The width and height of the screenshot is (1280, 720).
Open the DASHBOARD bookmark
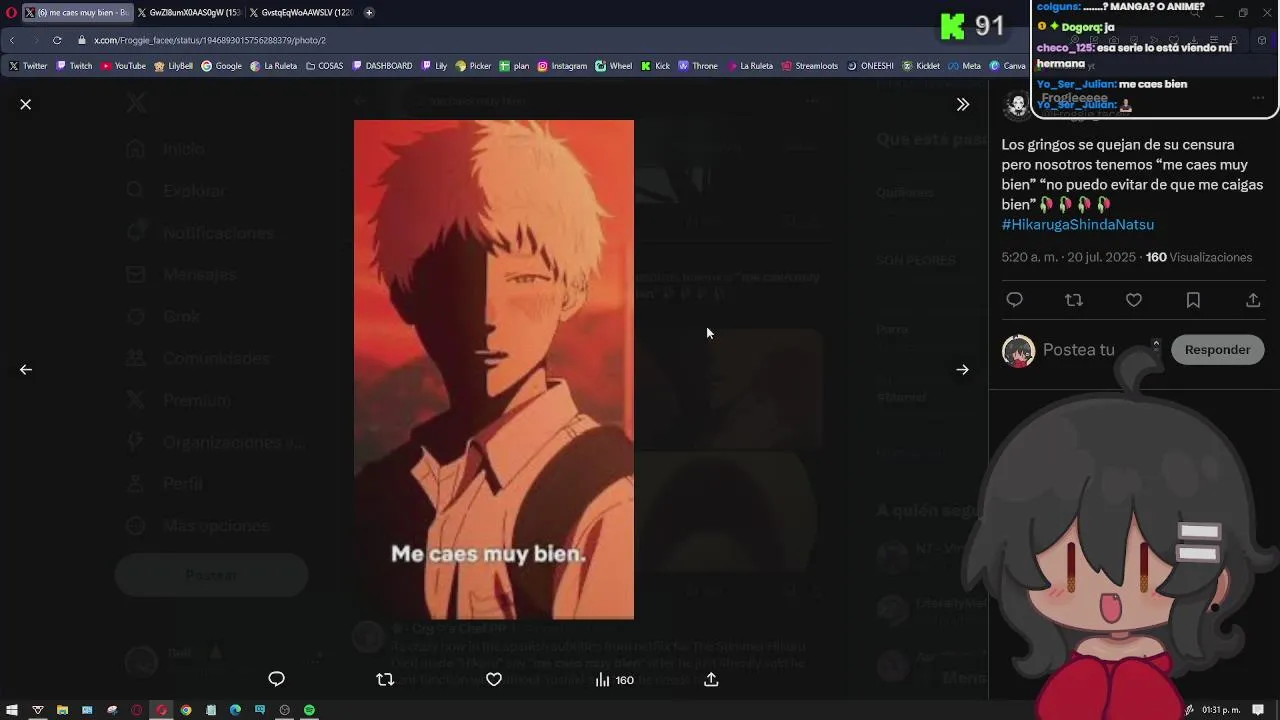point(381,66)
